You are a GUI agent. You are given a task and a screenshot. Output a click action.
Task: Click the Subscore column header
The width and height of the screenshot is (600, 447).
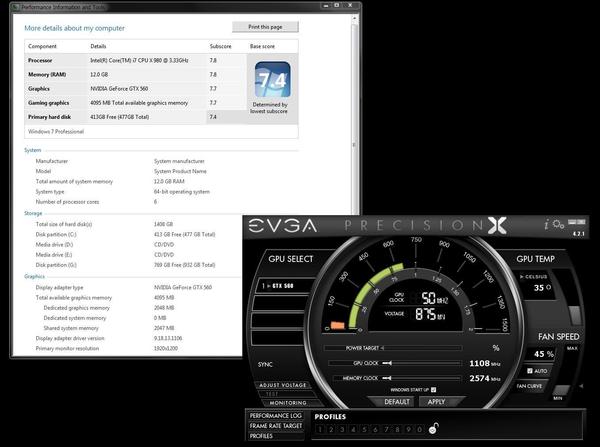pos(220,46)
